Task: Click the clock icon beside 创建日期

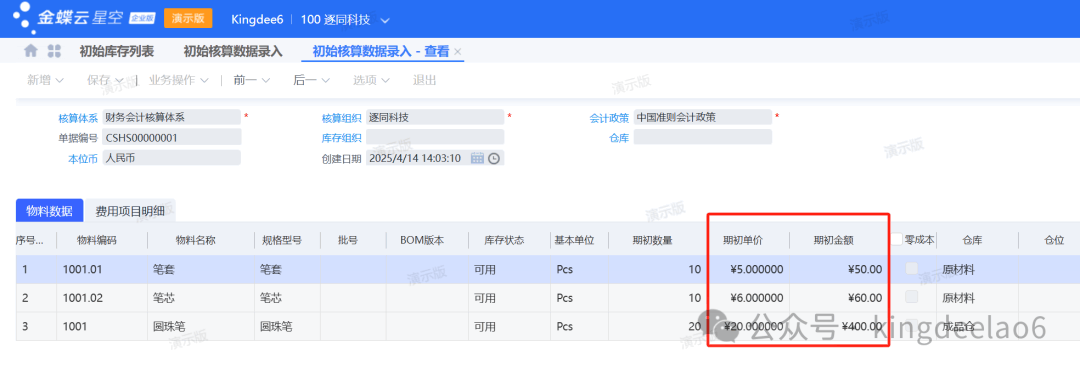Action: [x=494, y=158]
